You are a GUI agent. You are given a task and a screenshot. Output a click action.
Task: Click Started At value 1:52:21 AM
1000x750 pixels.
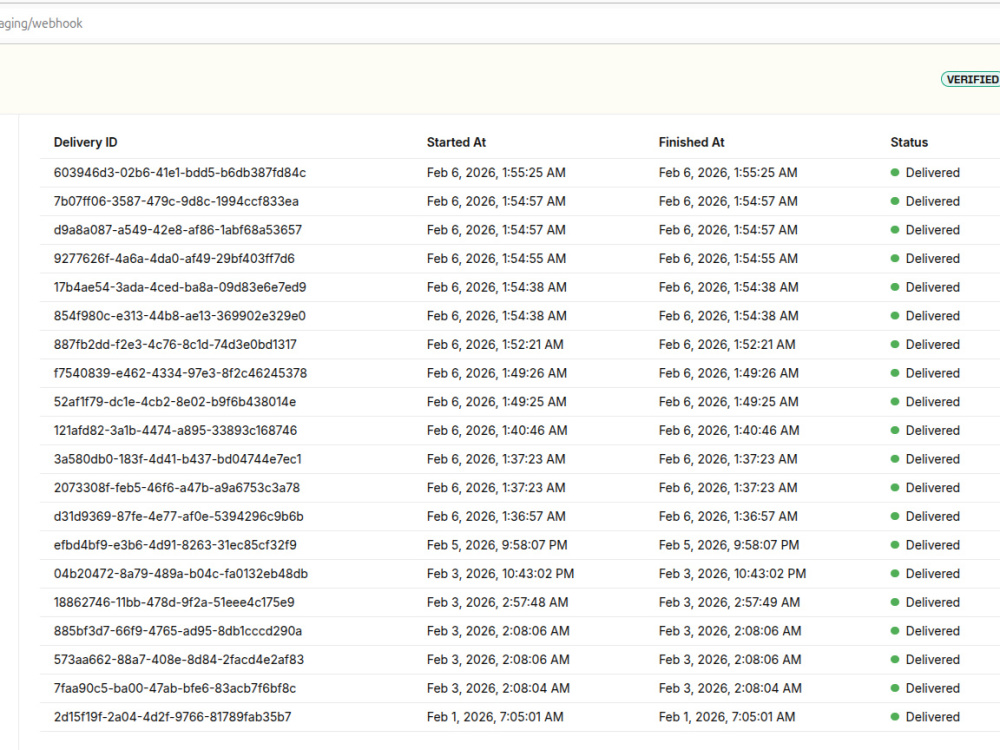[496, 345]
